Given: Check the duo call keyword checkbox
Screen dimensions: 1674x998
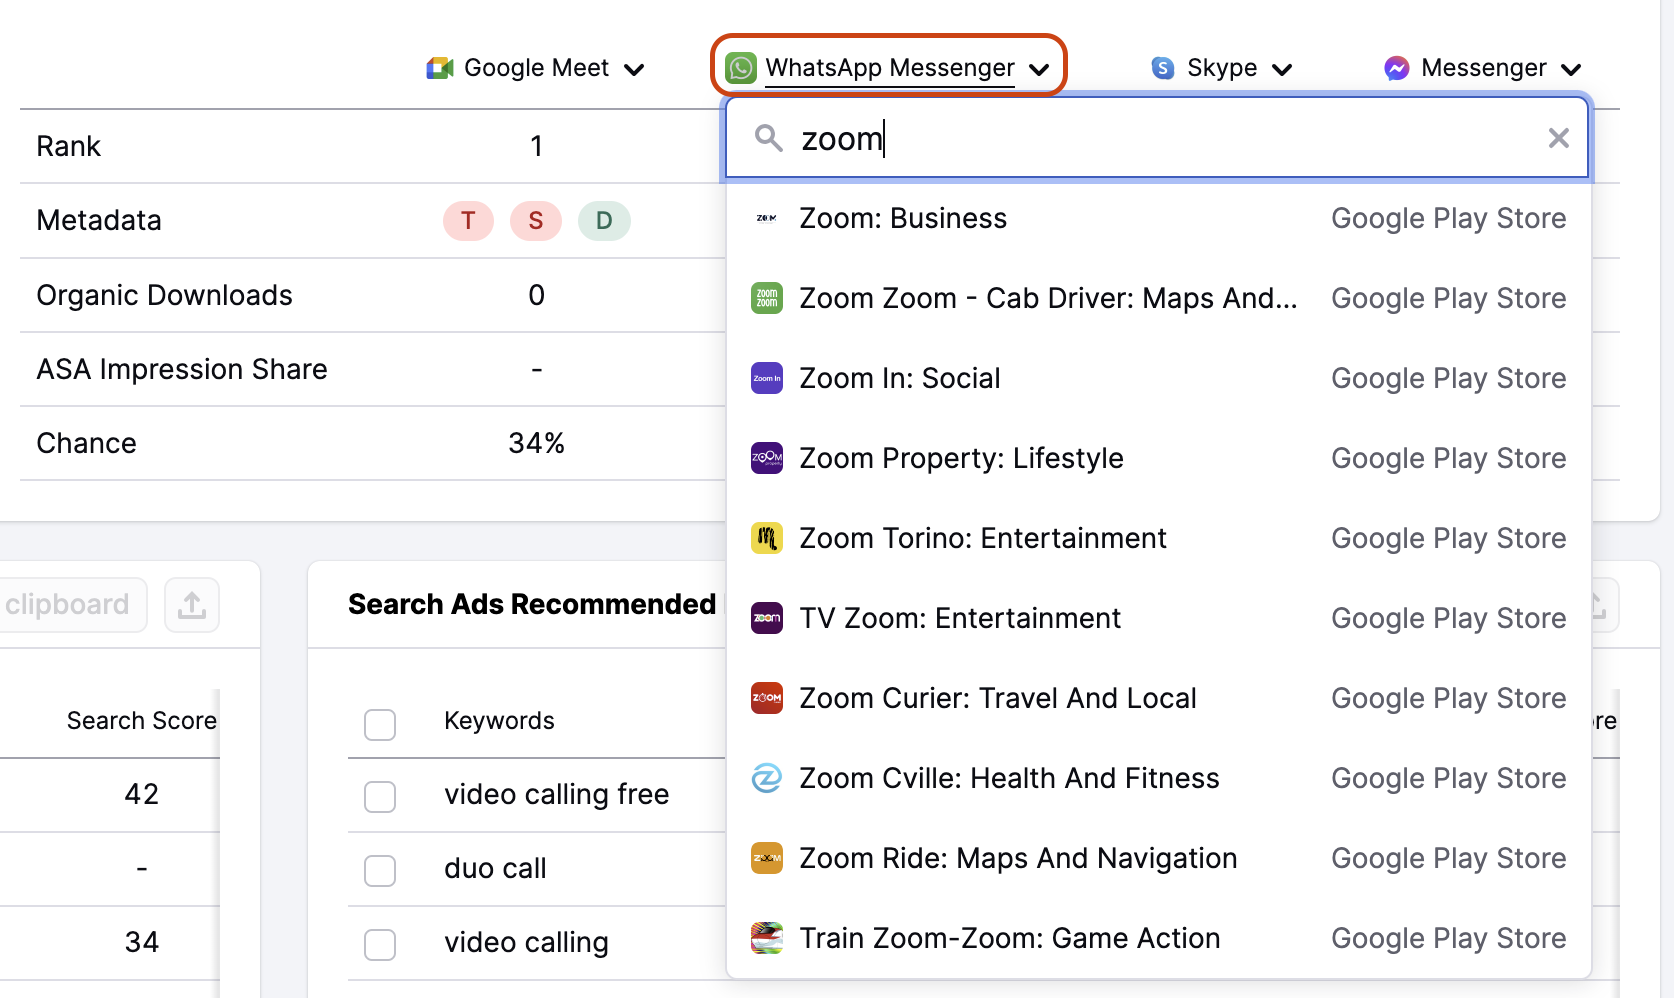Looking at the screenshot, I should point(380,871).
